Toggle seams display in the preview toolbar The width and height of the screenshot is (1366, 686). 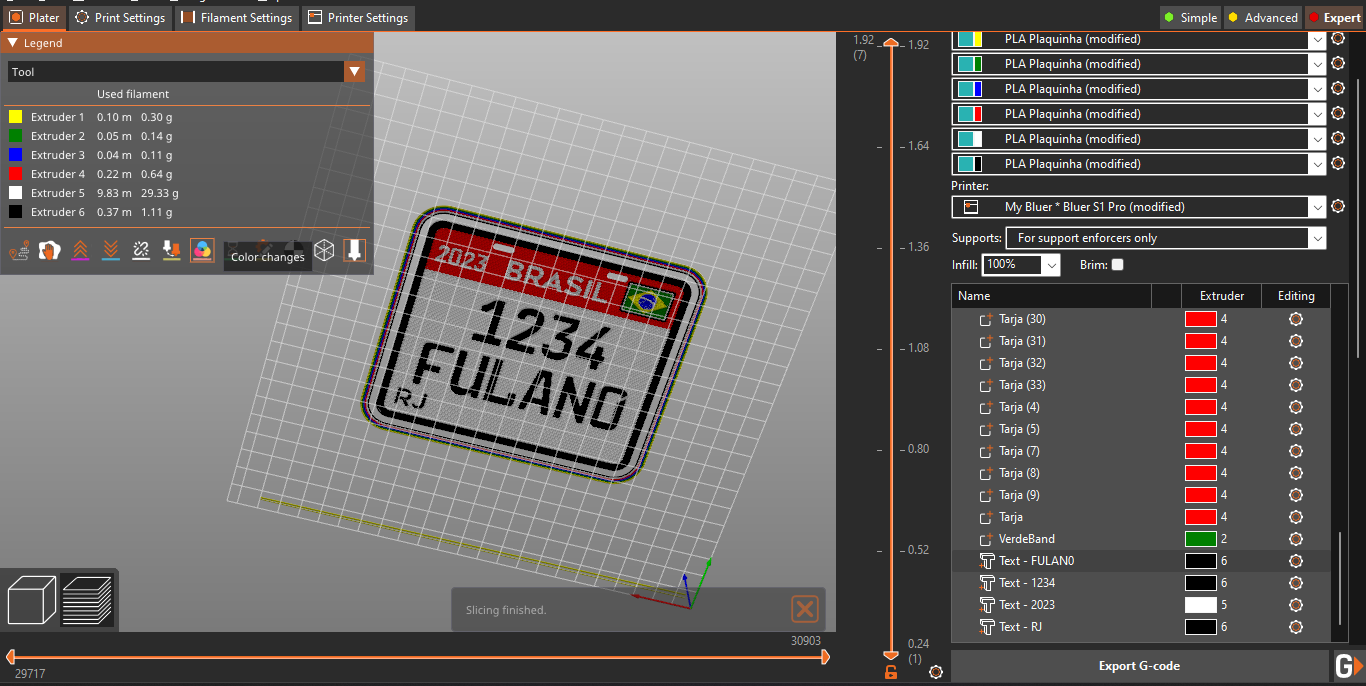141,250
